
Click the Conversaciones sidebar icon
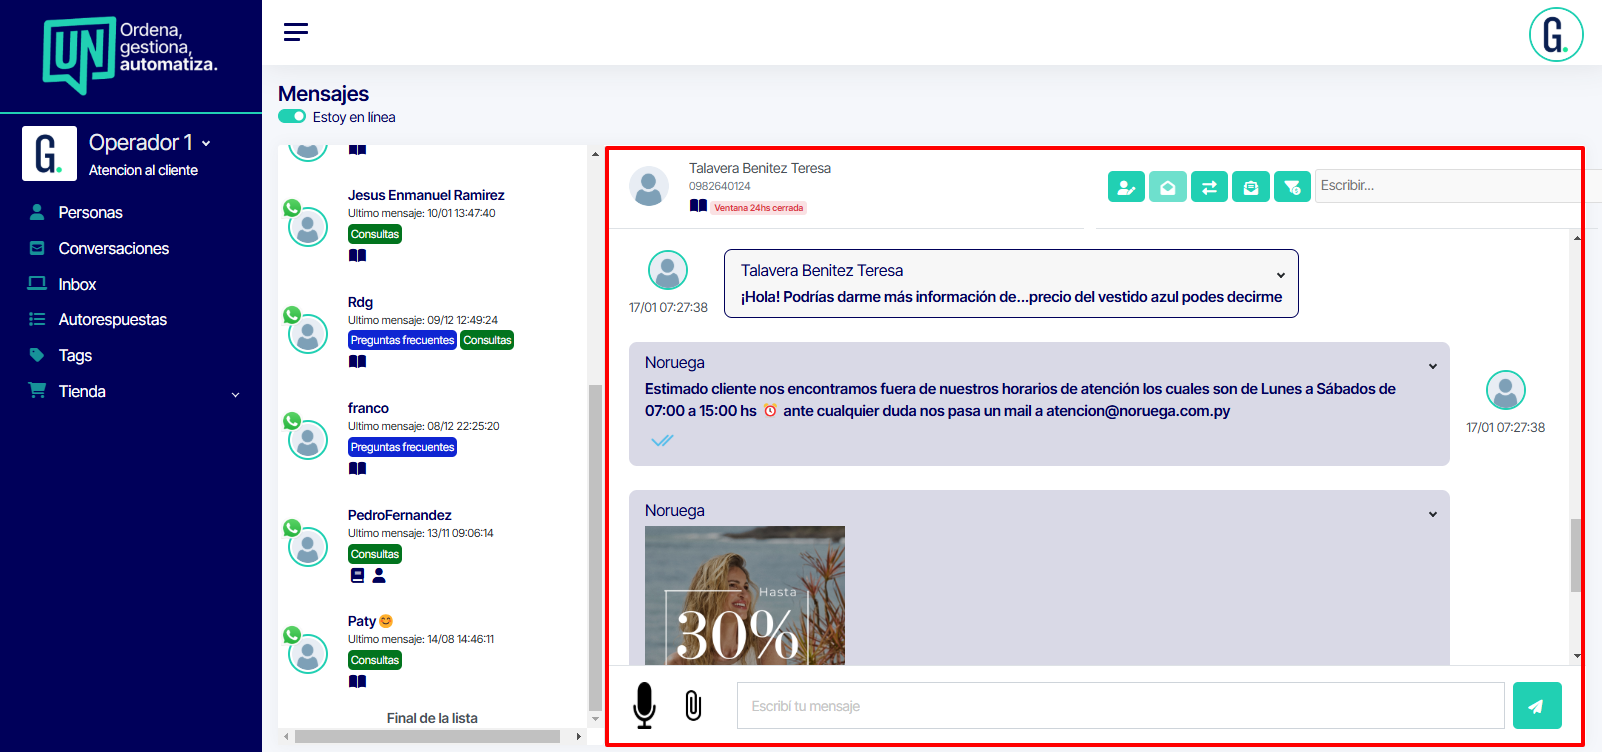click(37, 248)
